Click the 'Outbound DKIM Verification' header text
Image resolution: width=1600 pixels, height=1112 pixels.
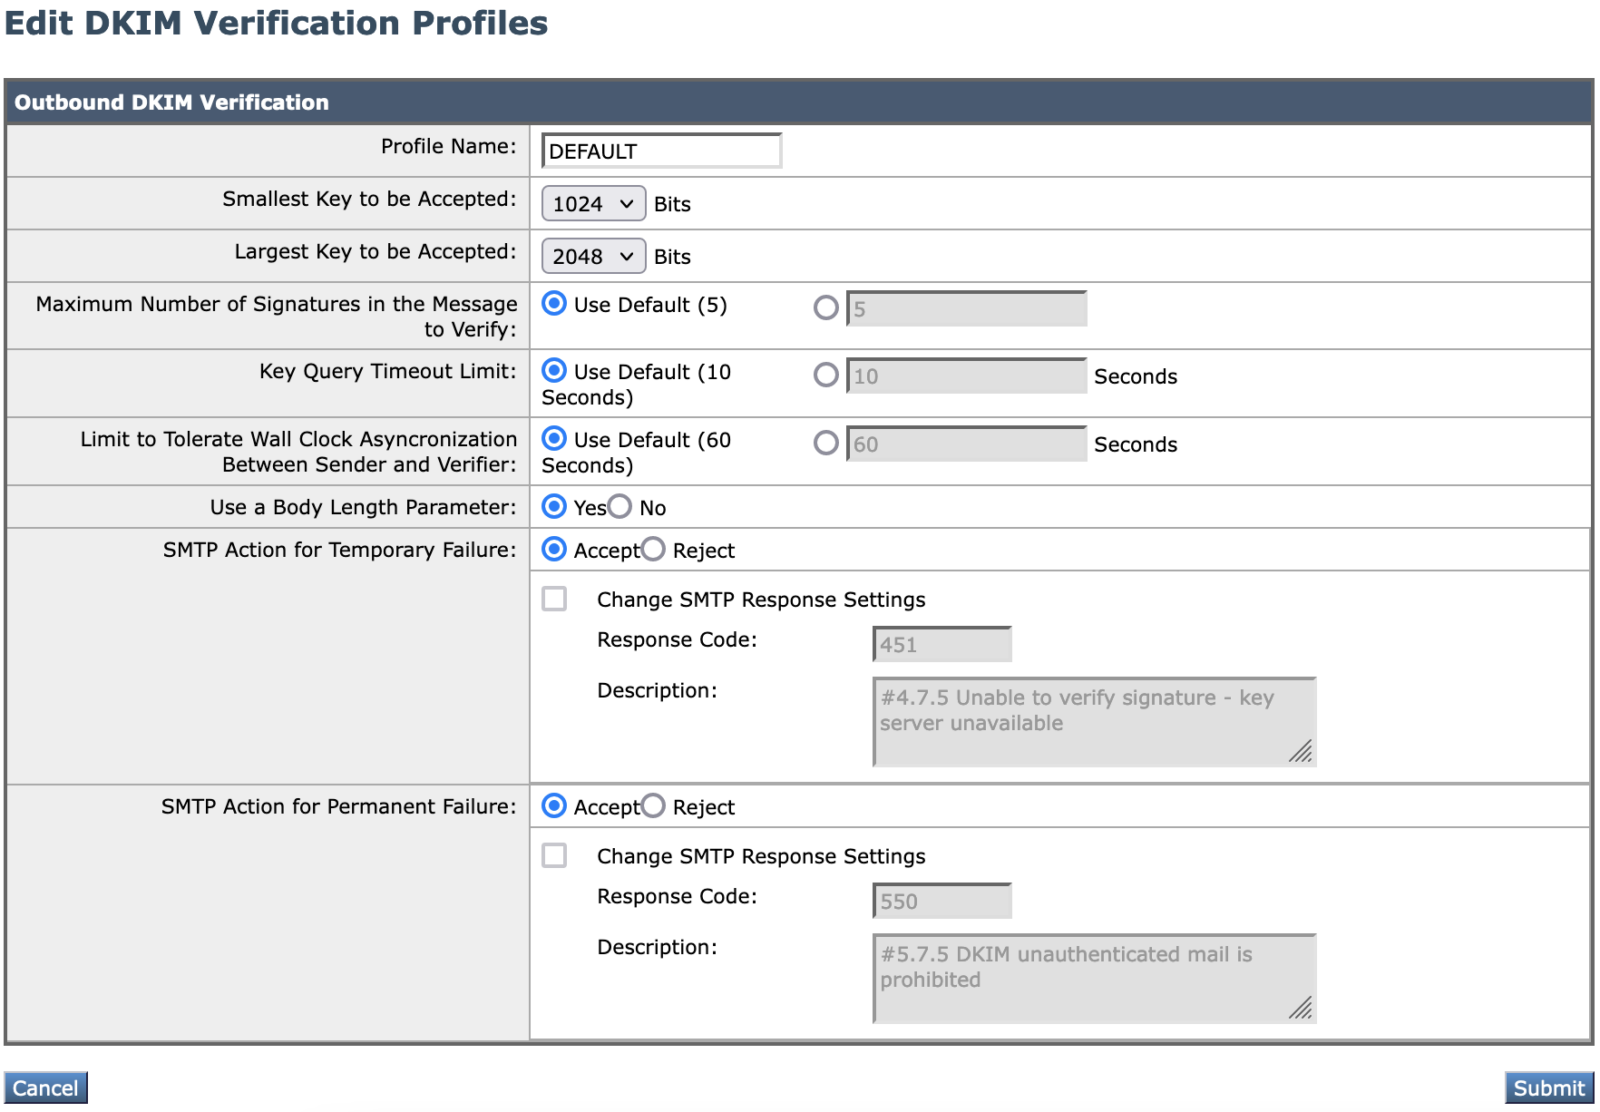point(171,102)
